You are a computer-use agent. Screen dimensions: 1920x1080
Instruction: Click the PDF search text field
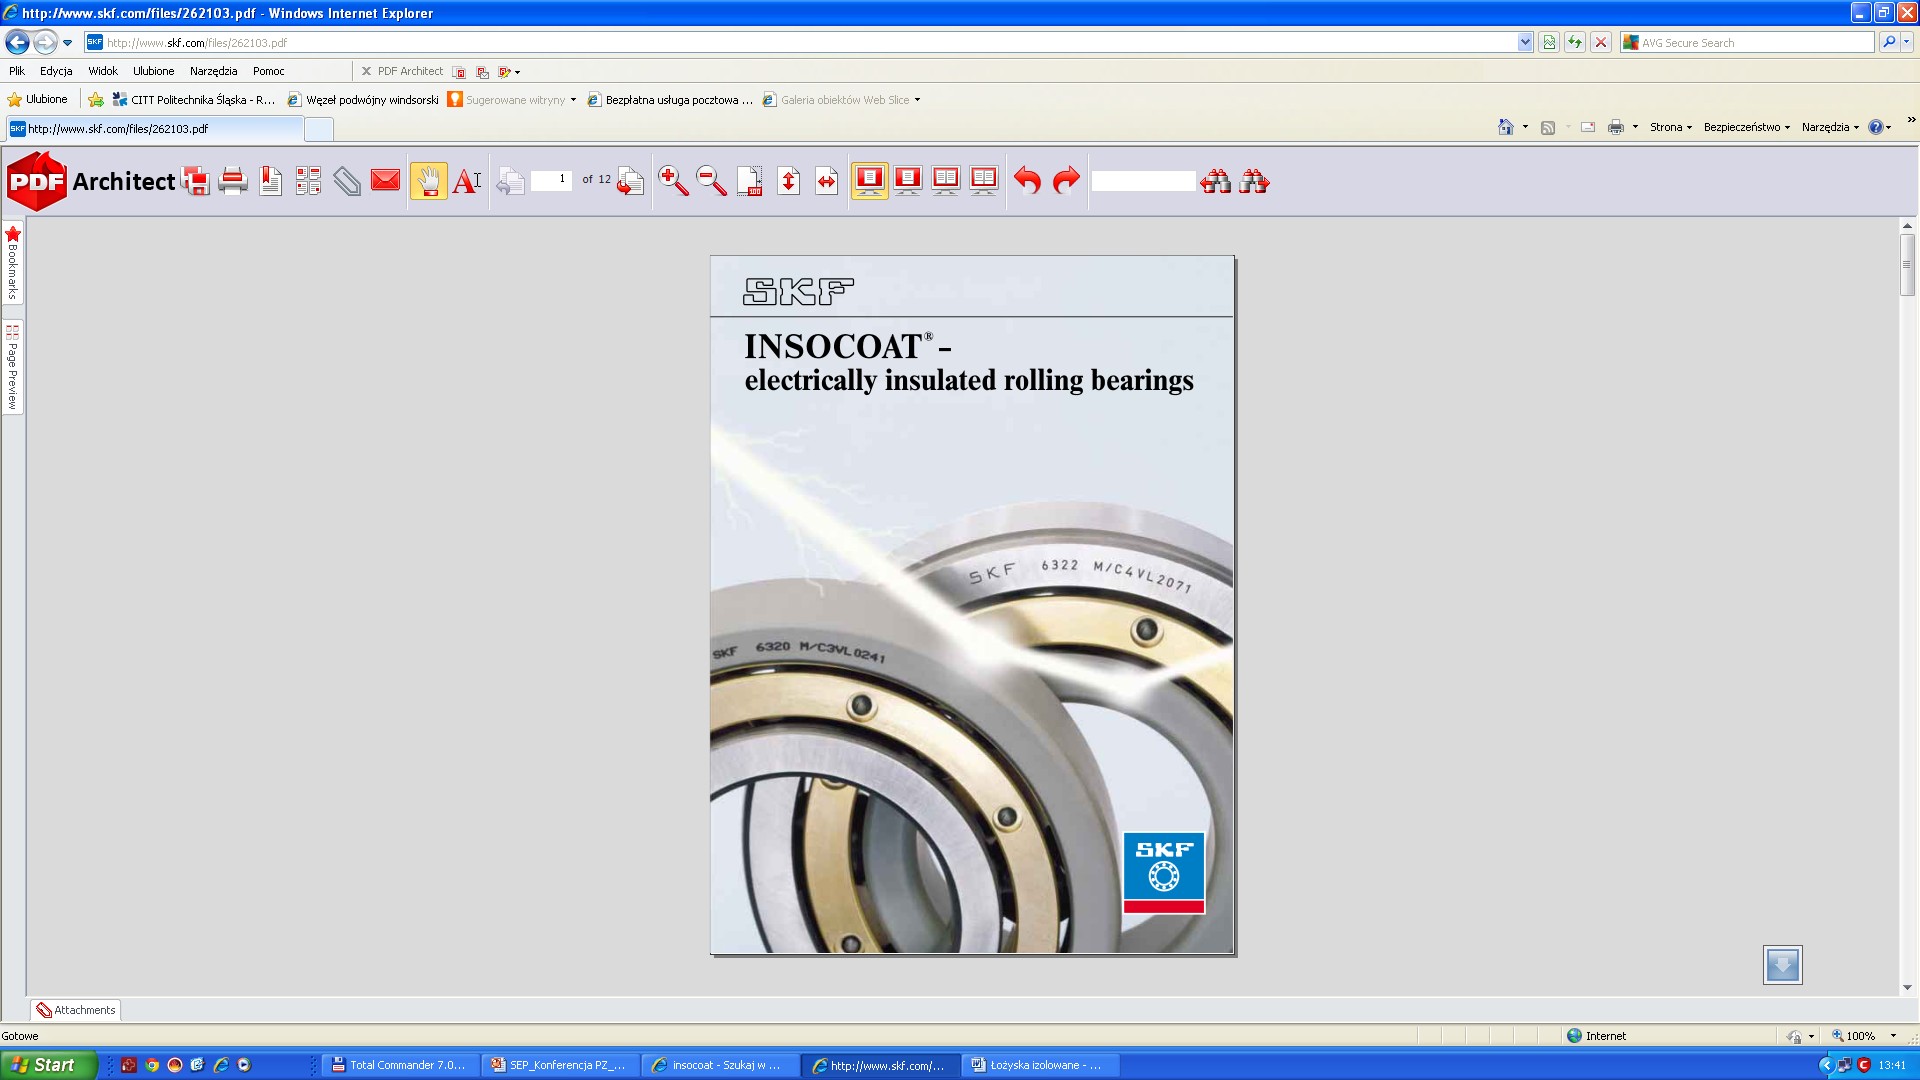[x=1143, y=181]
